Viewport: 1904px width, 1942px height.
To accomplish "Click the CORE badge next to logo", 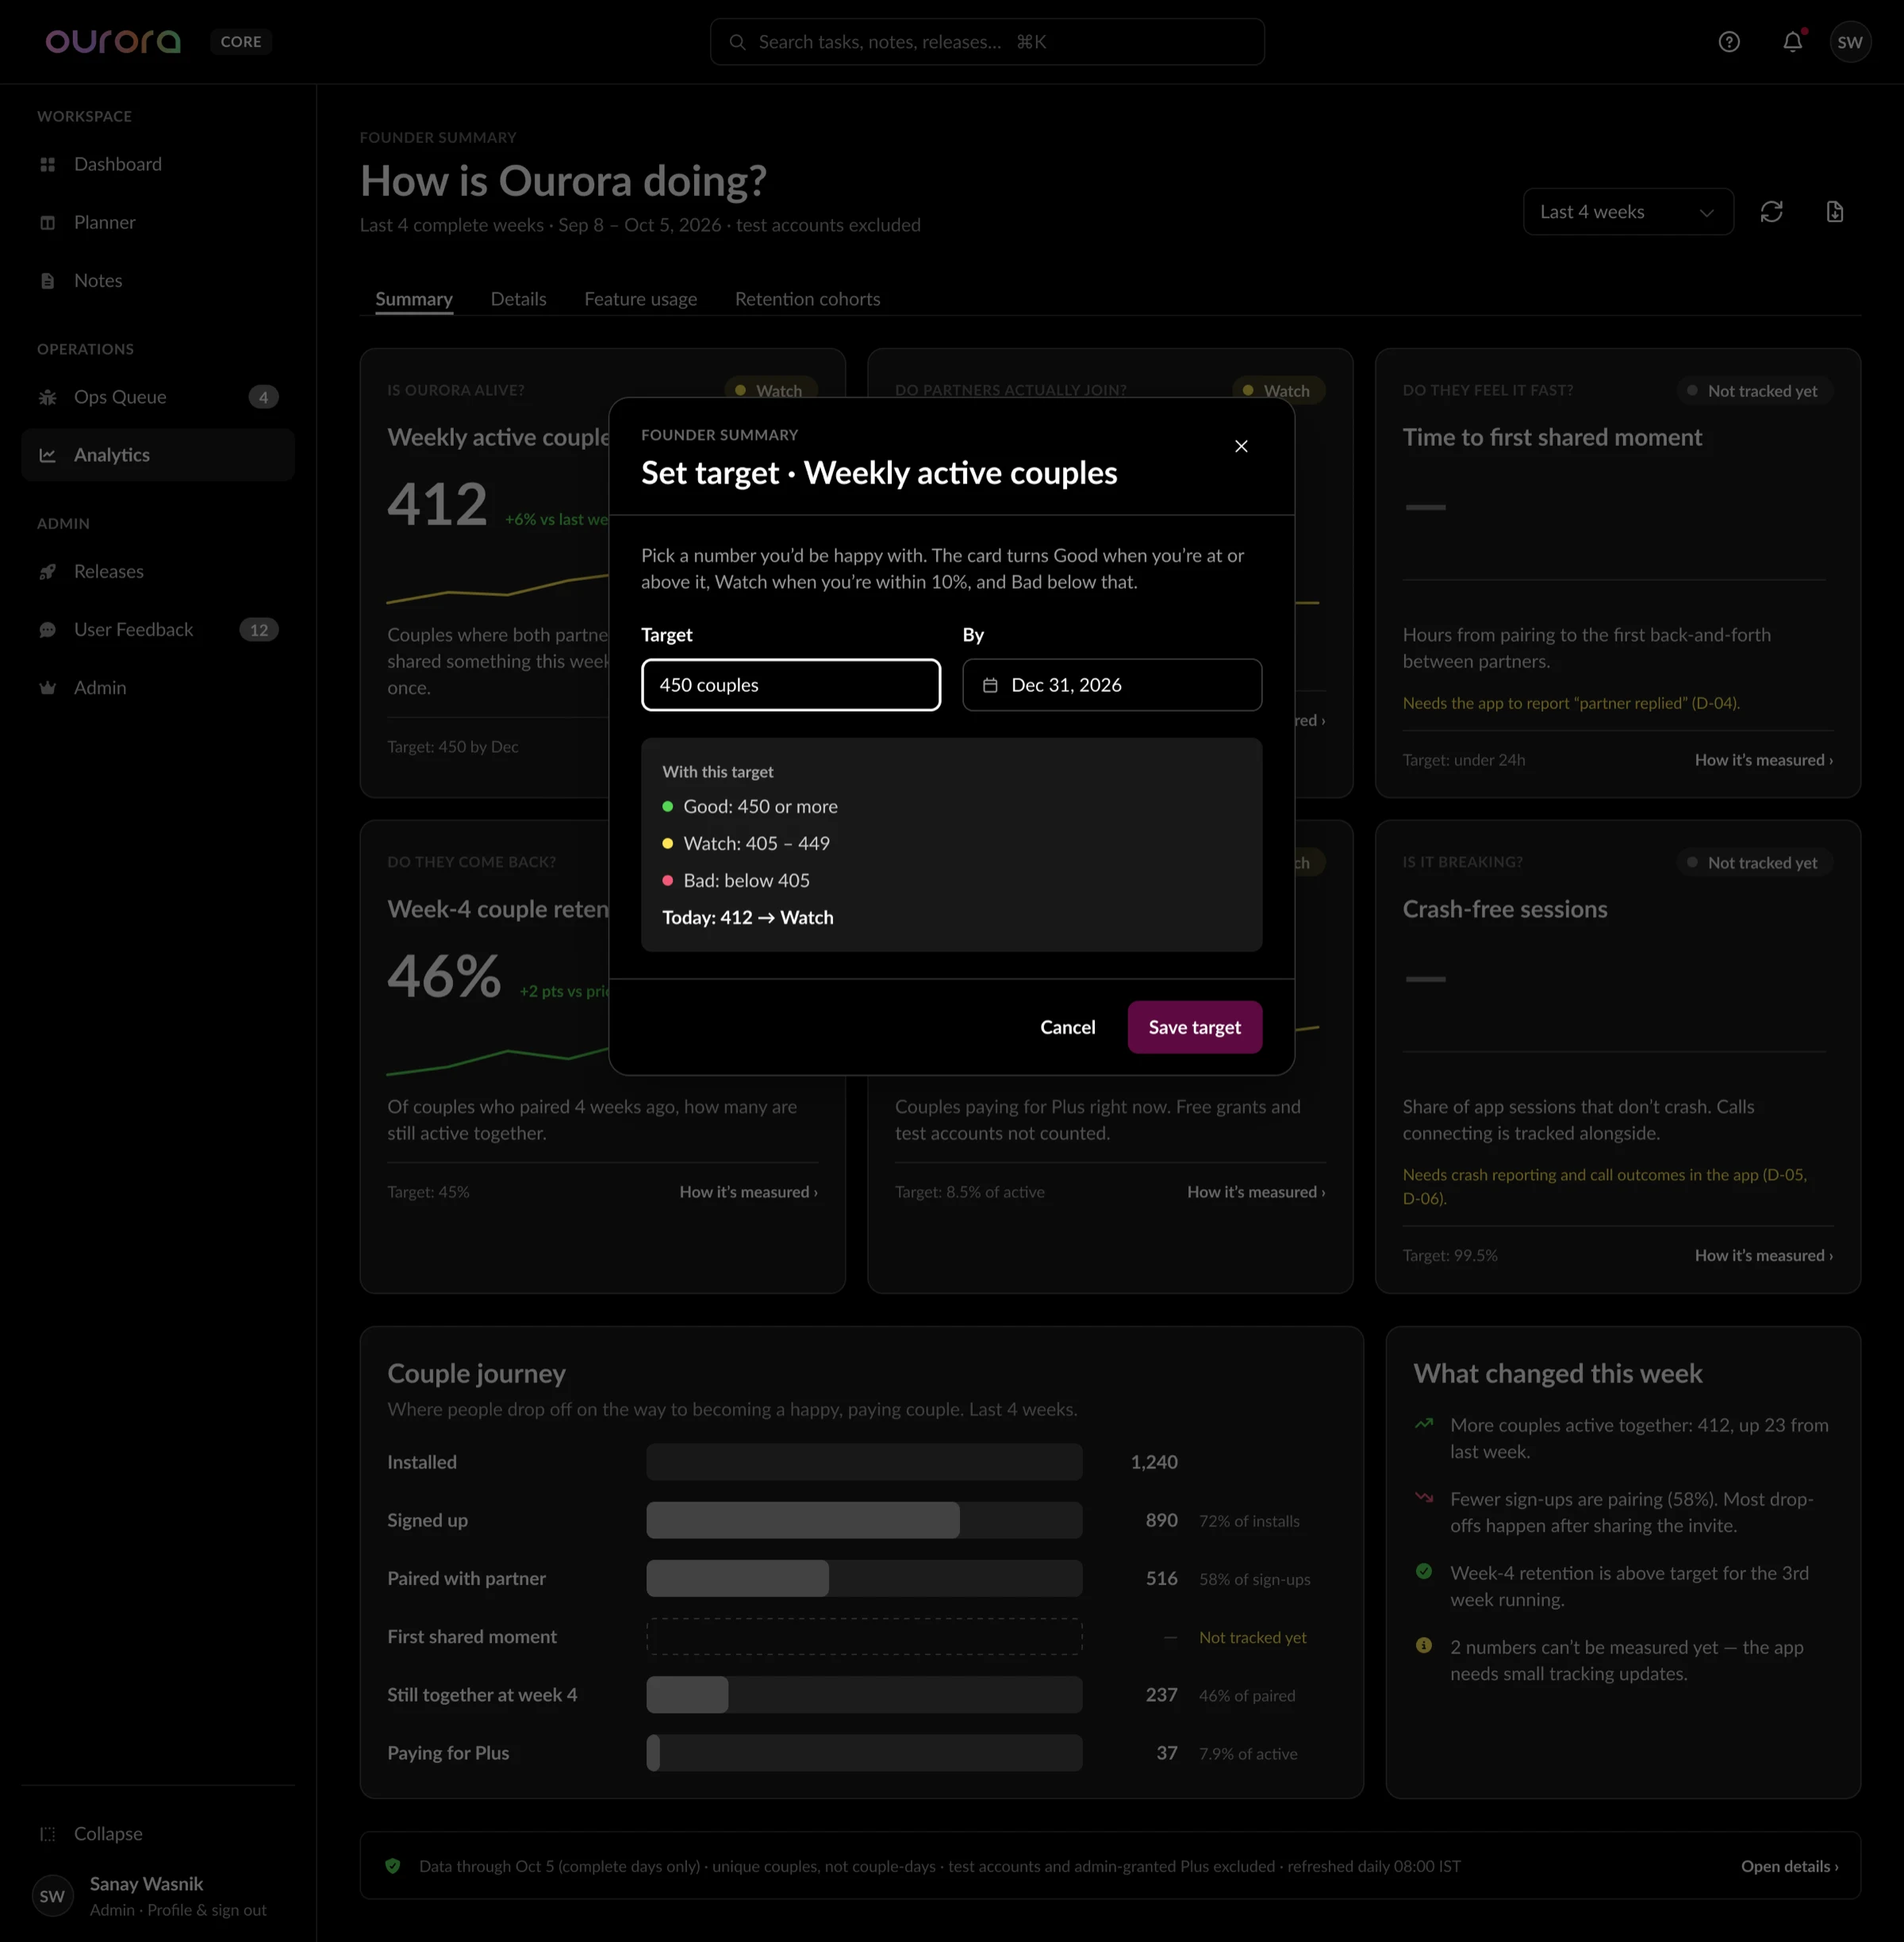I will 241,42.
